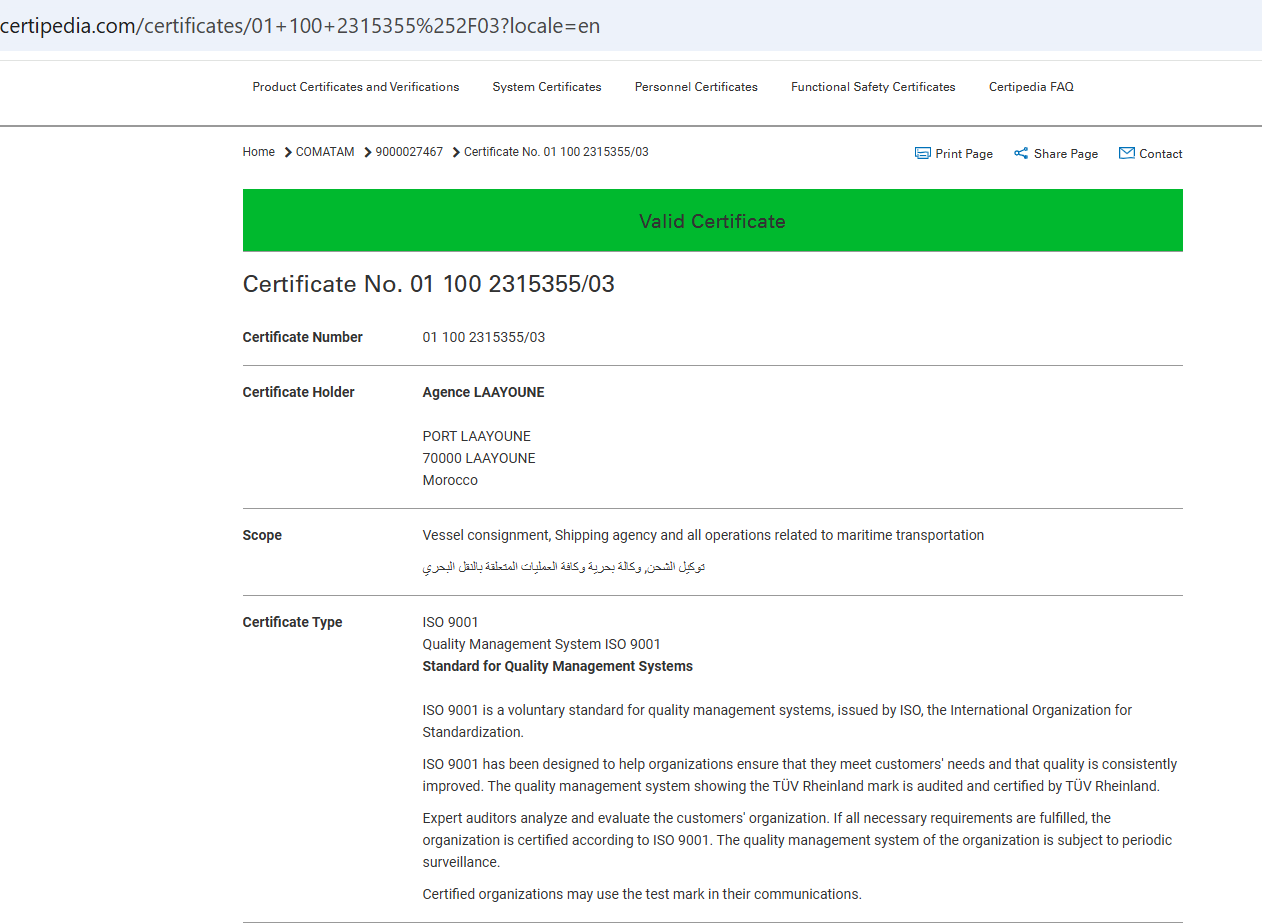Click the Certificate Type label
This screenshot has height=923, width=1262.
point(293,622)
